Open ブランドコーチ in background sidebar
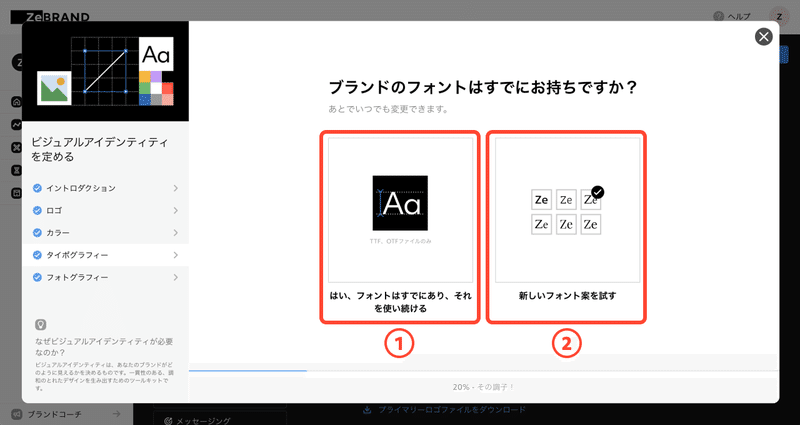The width and height of the screenshot is (800, 425). pos(66,414)
